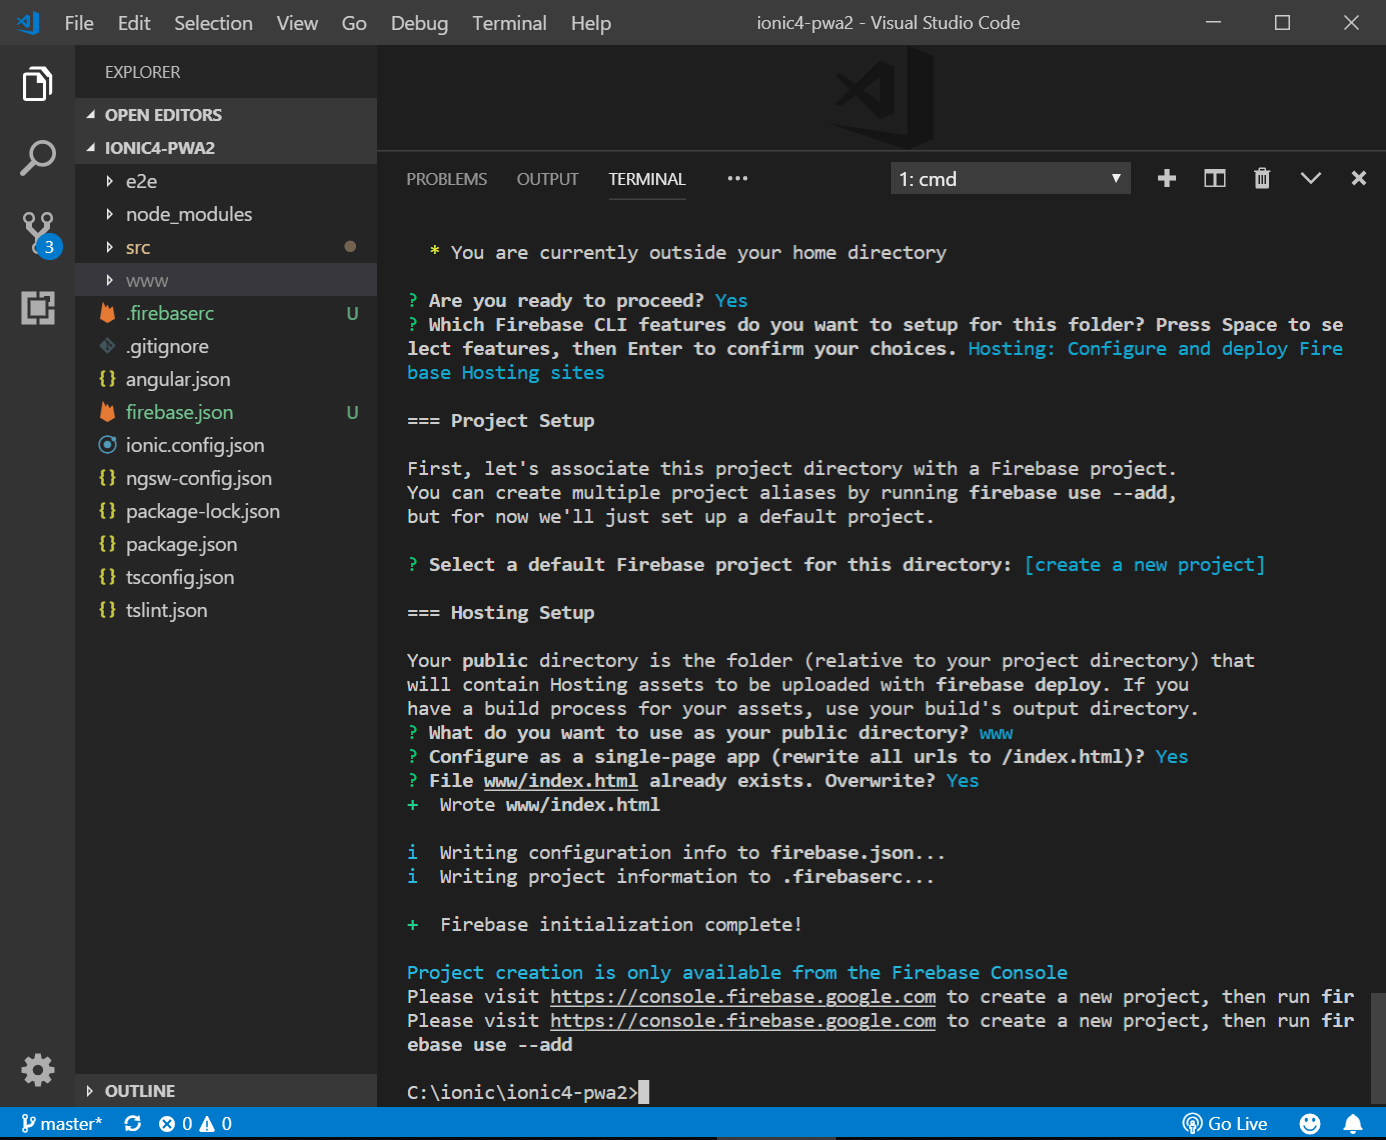Open ionic.config.json file

pos(226,445)
